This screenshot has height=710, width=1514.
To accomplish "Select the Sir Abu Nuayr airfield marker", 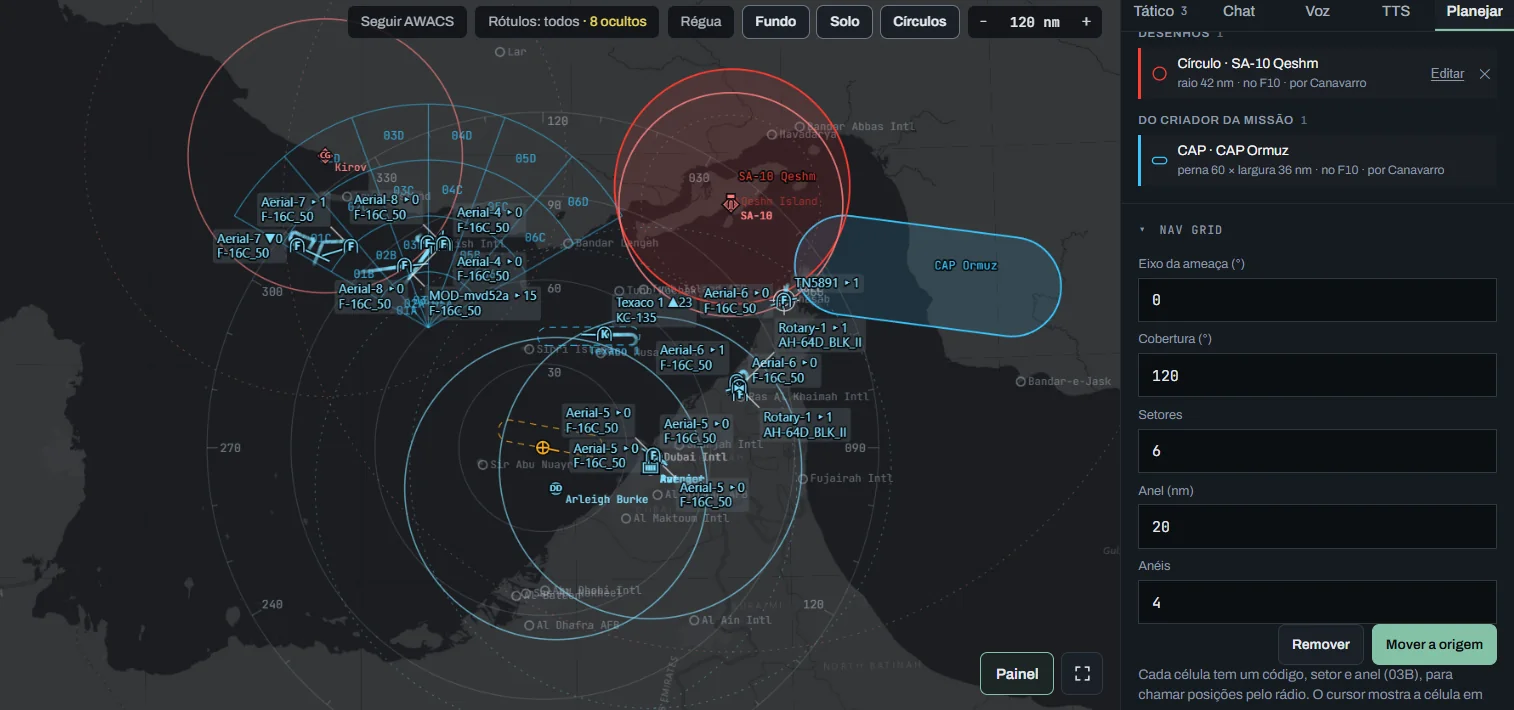I will pos(482,465).
